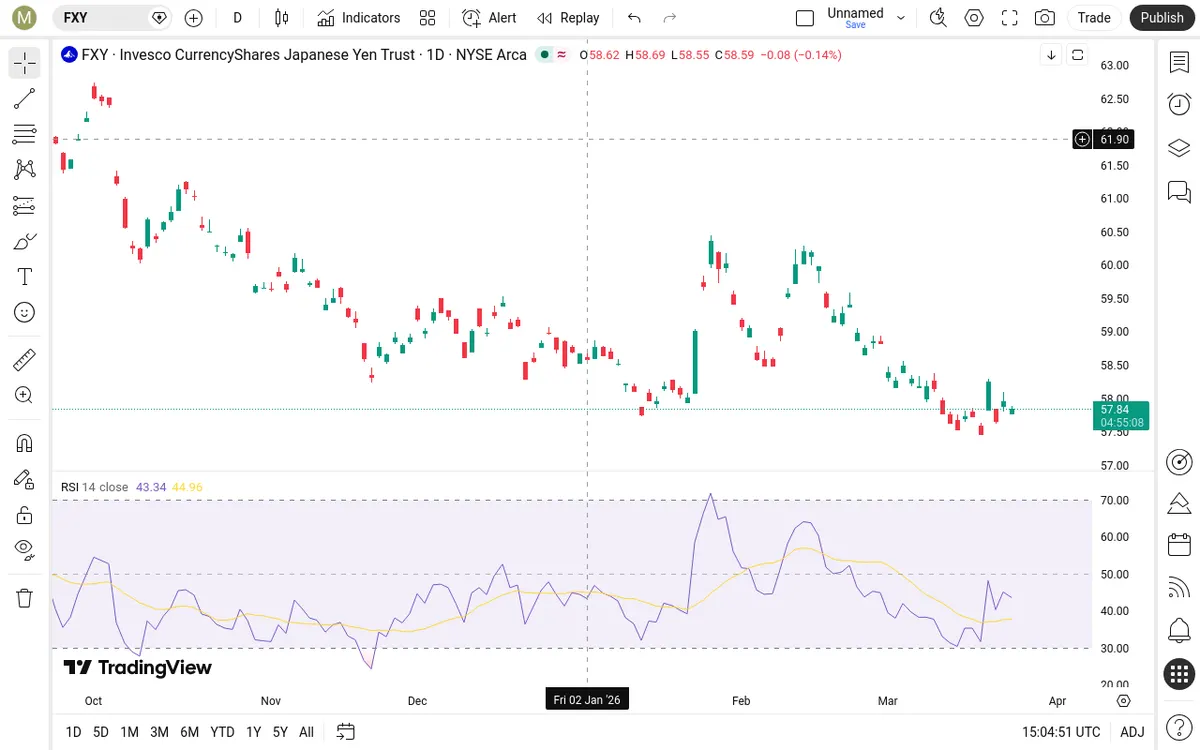Select the 1Y date range

(254, 732)
